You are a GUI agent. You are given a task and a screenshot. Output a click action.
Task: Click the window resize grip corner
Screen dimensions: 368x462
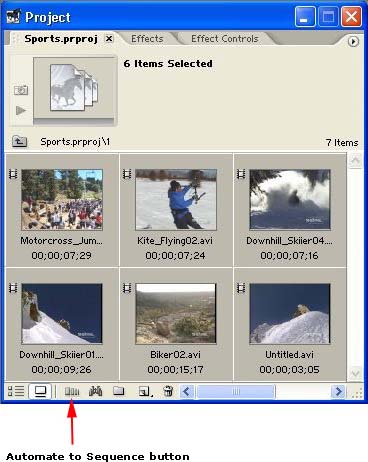[x=357, y=393]
